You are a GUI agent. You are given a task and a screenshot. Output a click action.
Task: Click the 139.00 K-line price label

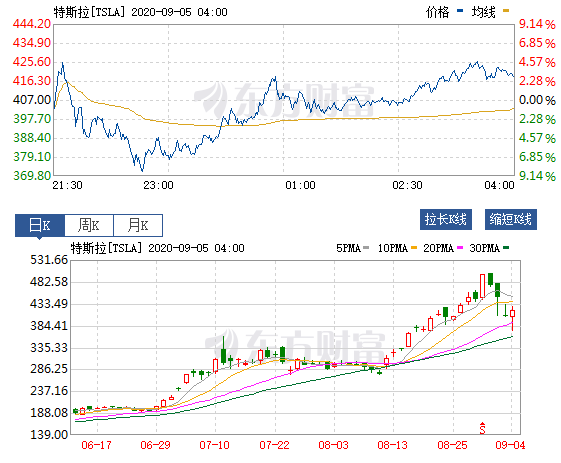pyautogui.click(x=49, y=435)
